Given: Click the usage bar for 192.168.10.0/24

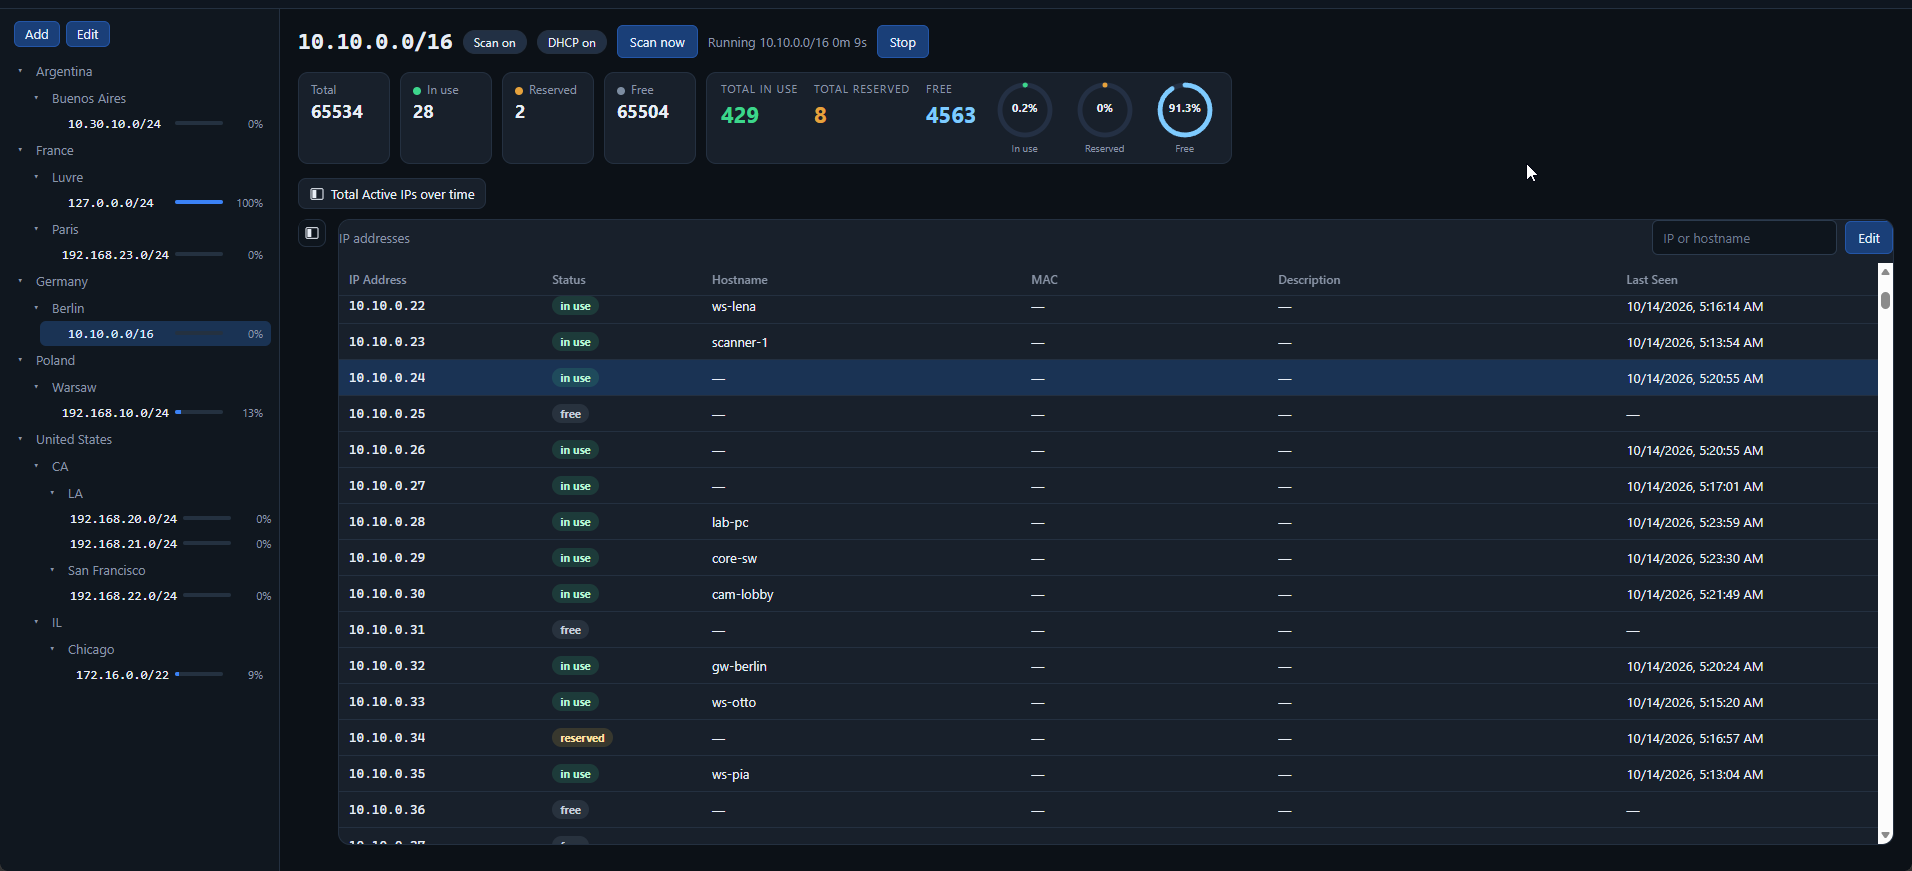Looking at the screenshot, I should pyautogui.click(x=199, y=412).
